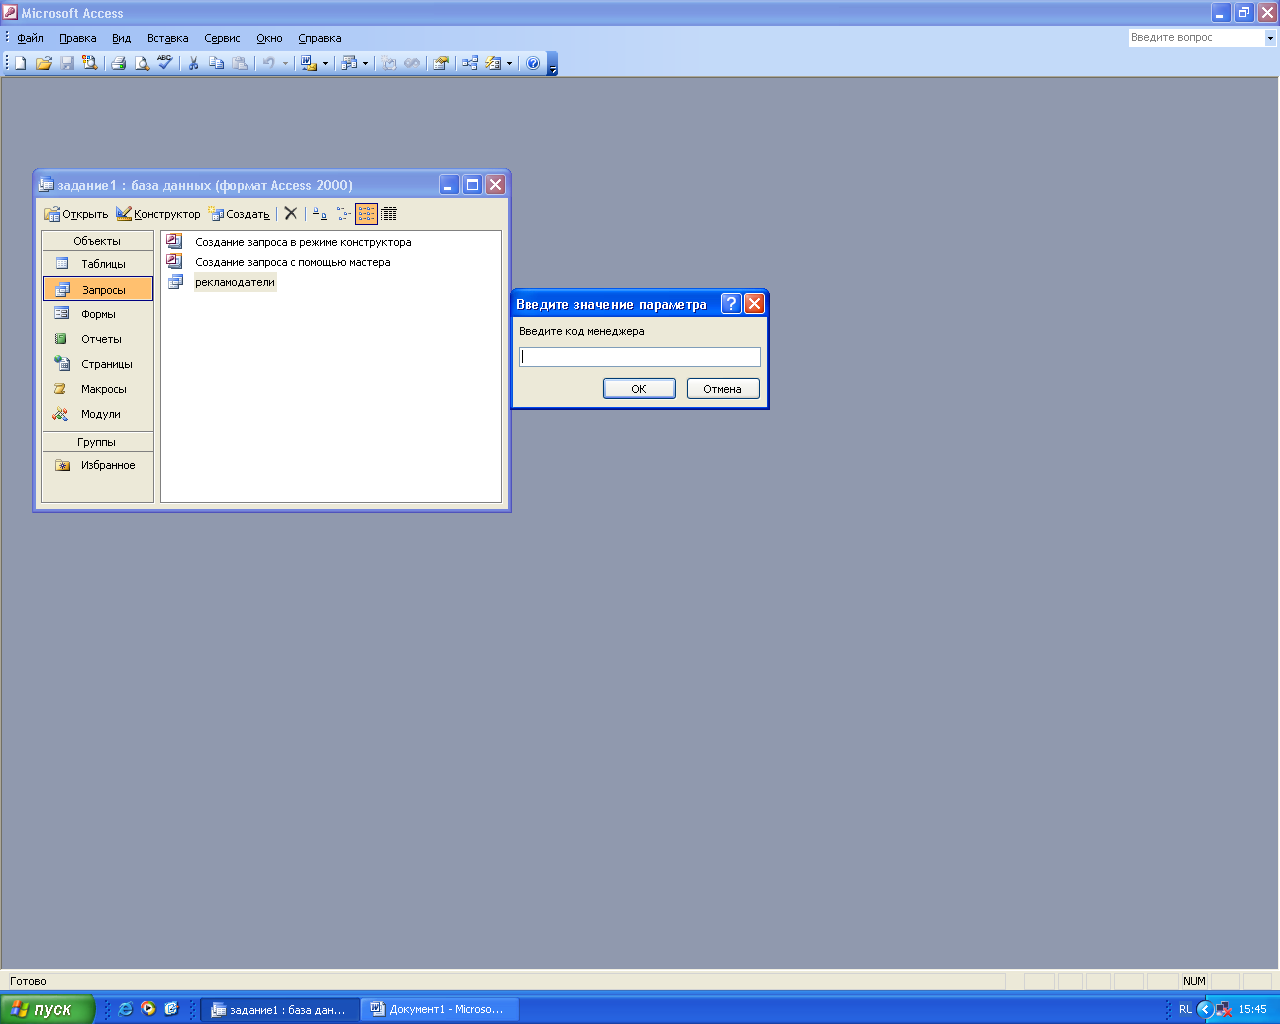The image size is (1280, 1024).
Task: Click the Open folder toolbar icon
Action: [43, 63]
